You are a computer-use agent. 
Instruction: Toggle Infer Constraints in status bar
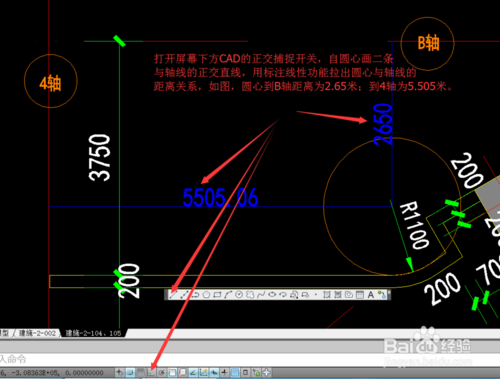pyautogui.click(x=120, y=372)
